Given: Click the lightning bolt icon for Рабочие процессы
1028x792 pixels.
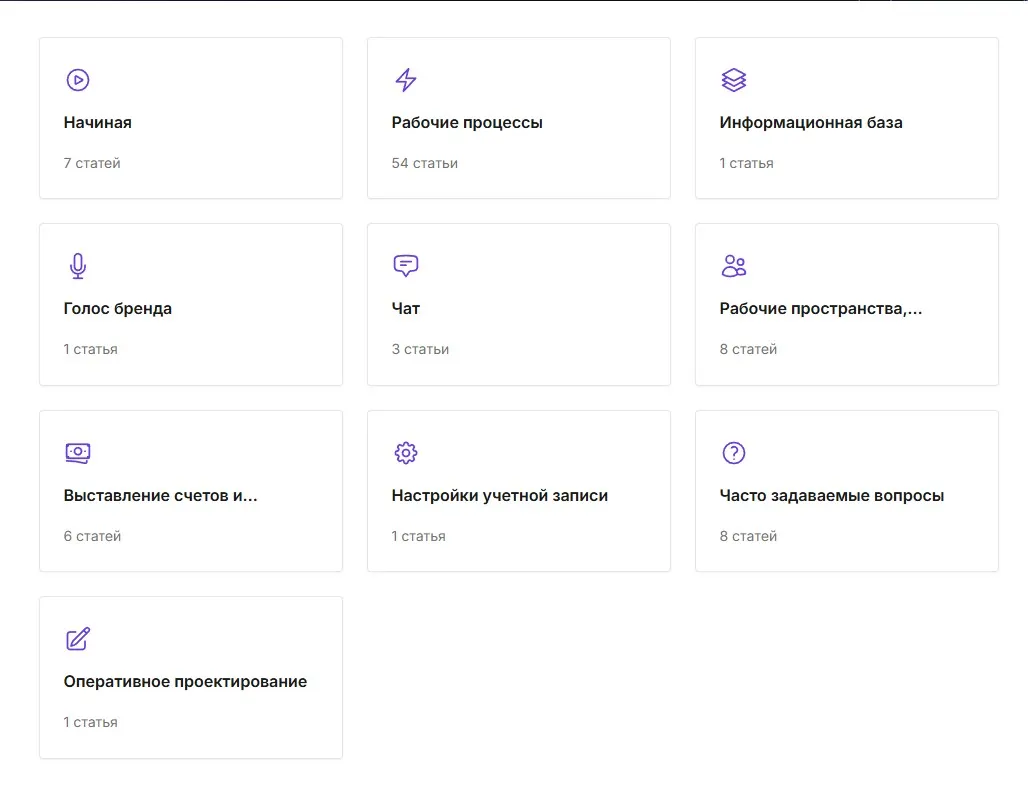Looking at the screenshot, I should click(x=406, y=80).
